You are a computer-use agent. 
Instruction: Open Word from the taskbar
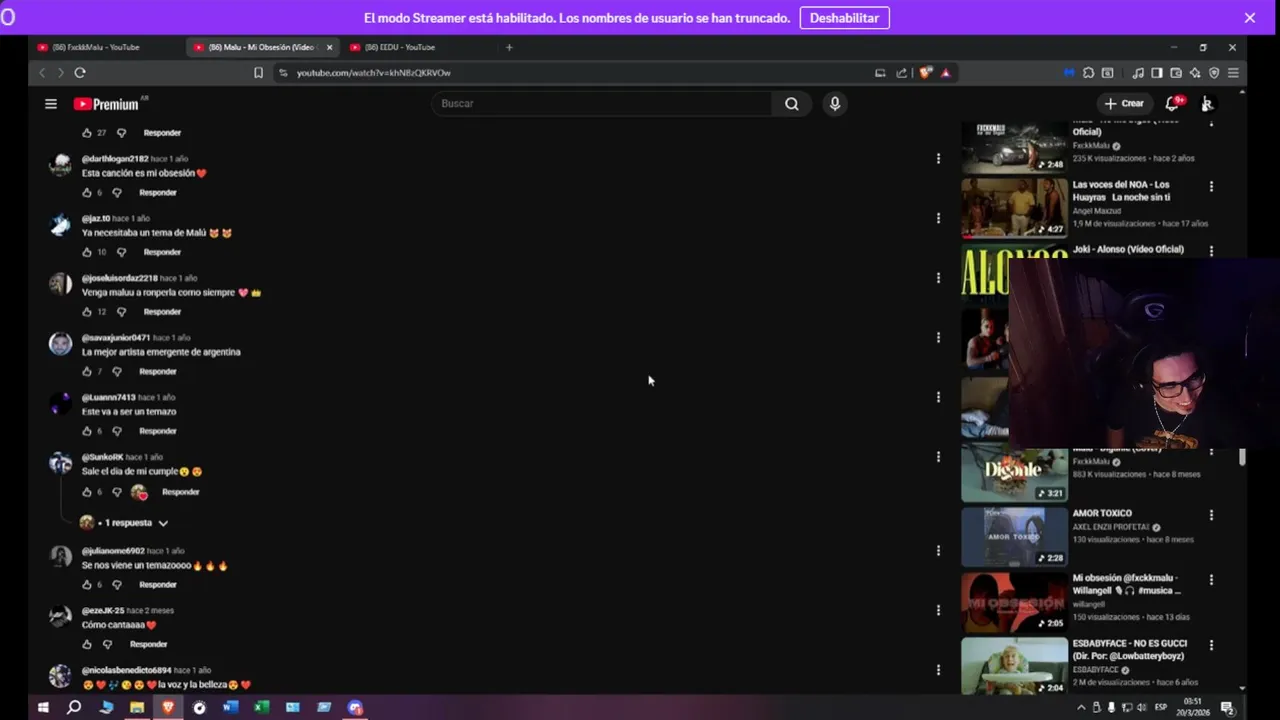(230, 707)
